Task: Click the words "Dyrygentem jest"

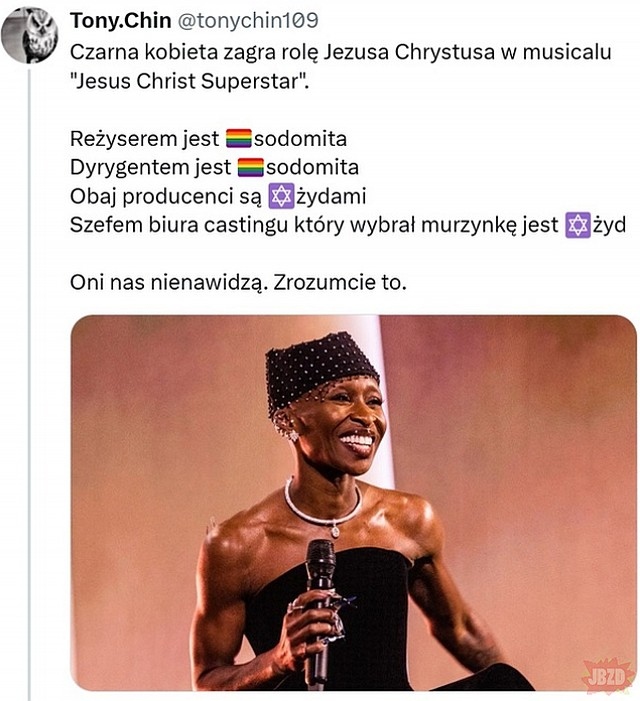Action: point(150,168)
